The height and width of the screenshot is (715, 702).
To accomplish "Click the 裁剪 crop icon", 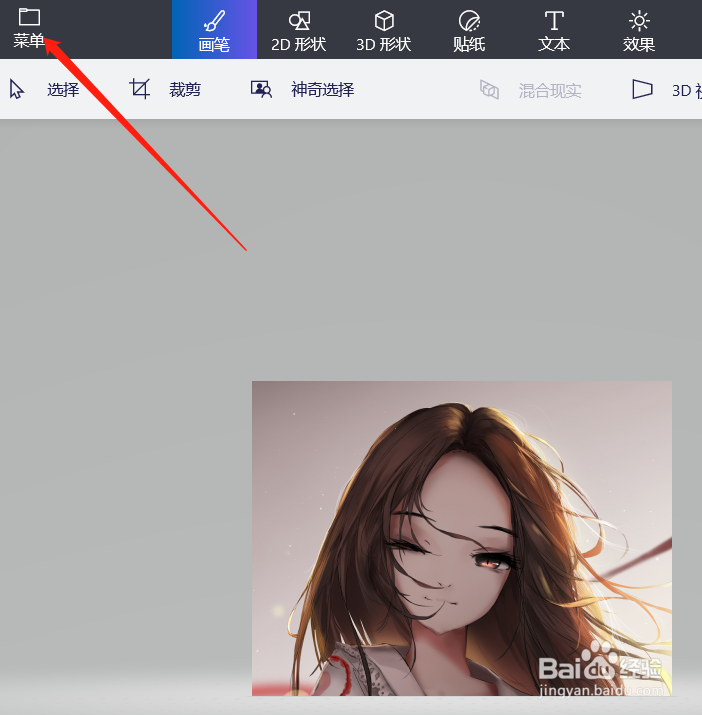I will coord(140,88).
